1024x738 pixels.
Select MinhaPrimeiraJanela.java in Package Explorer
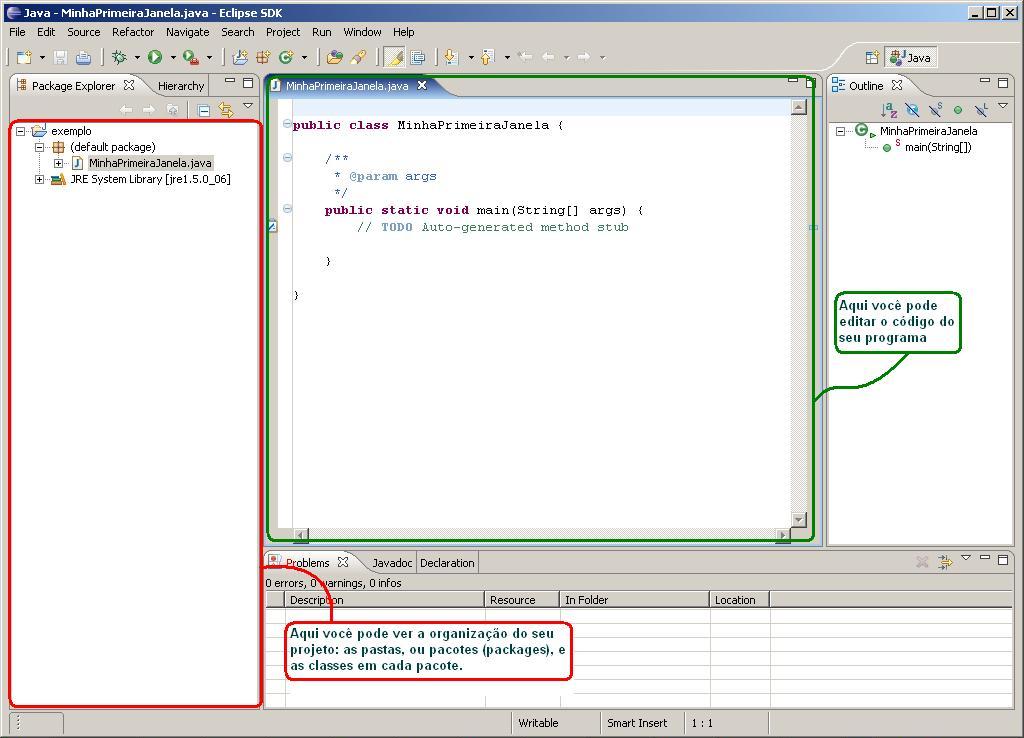(150, 163)
